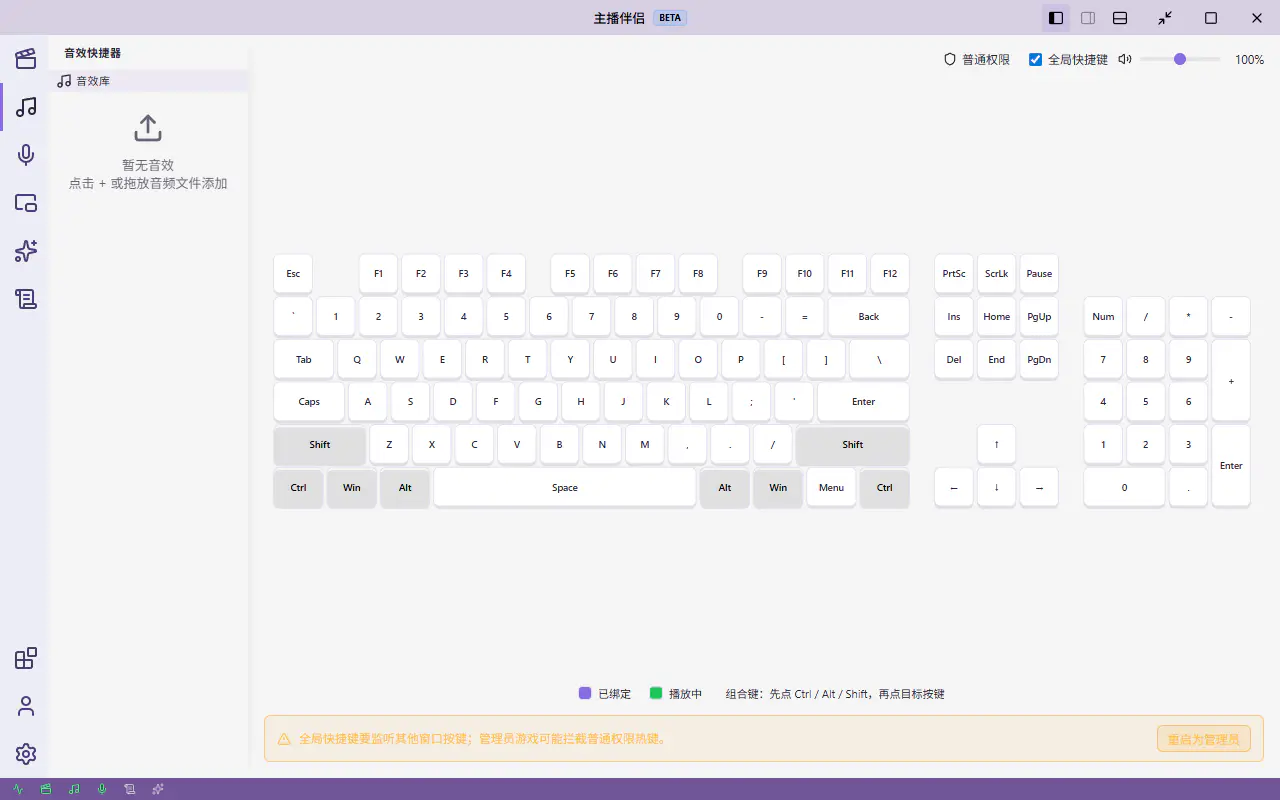The height and width of the screenshot is (800, 1280).
Task: Click the 普通权限 permission label
Action: (x=986, y=60)
